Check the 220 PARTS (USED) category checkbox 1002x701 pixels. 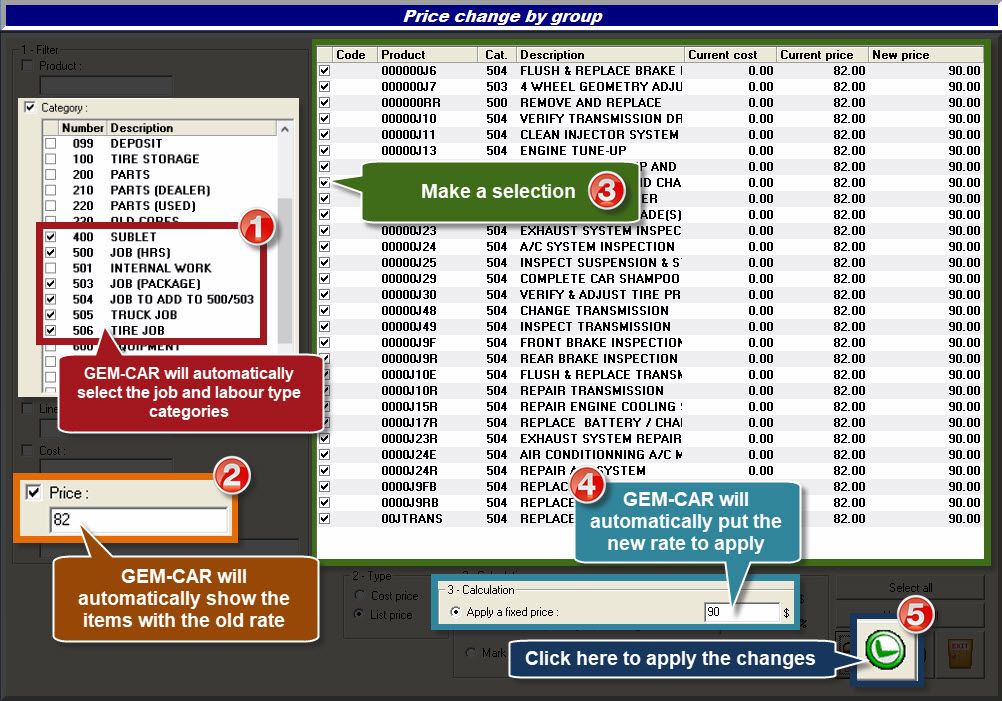tap(50, 206)
